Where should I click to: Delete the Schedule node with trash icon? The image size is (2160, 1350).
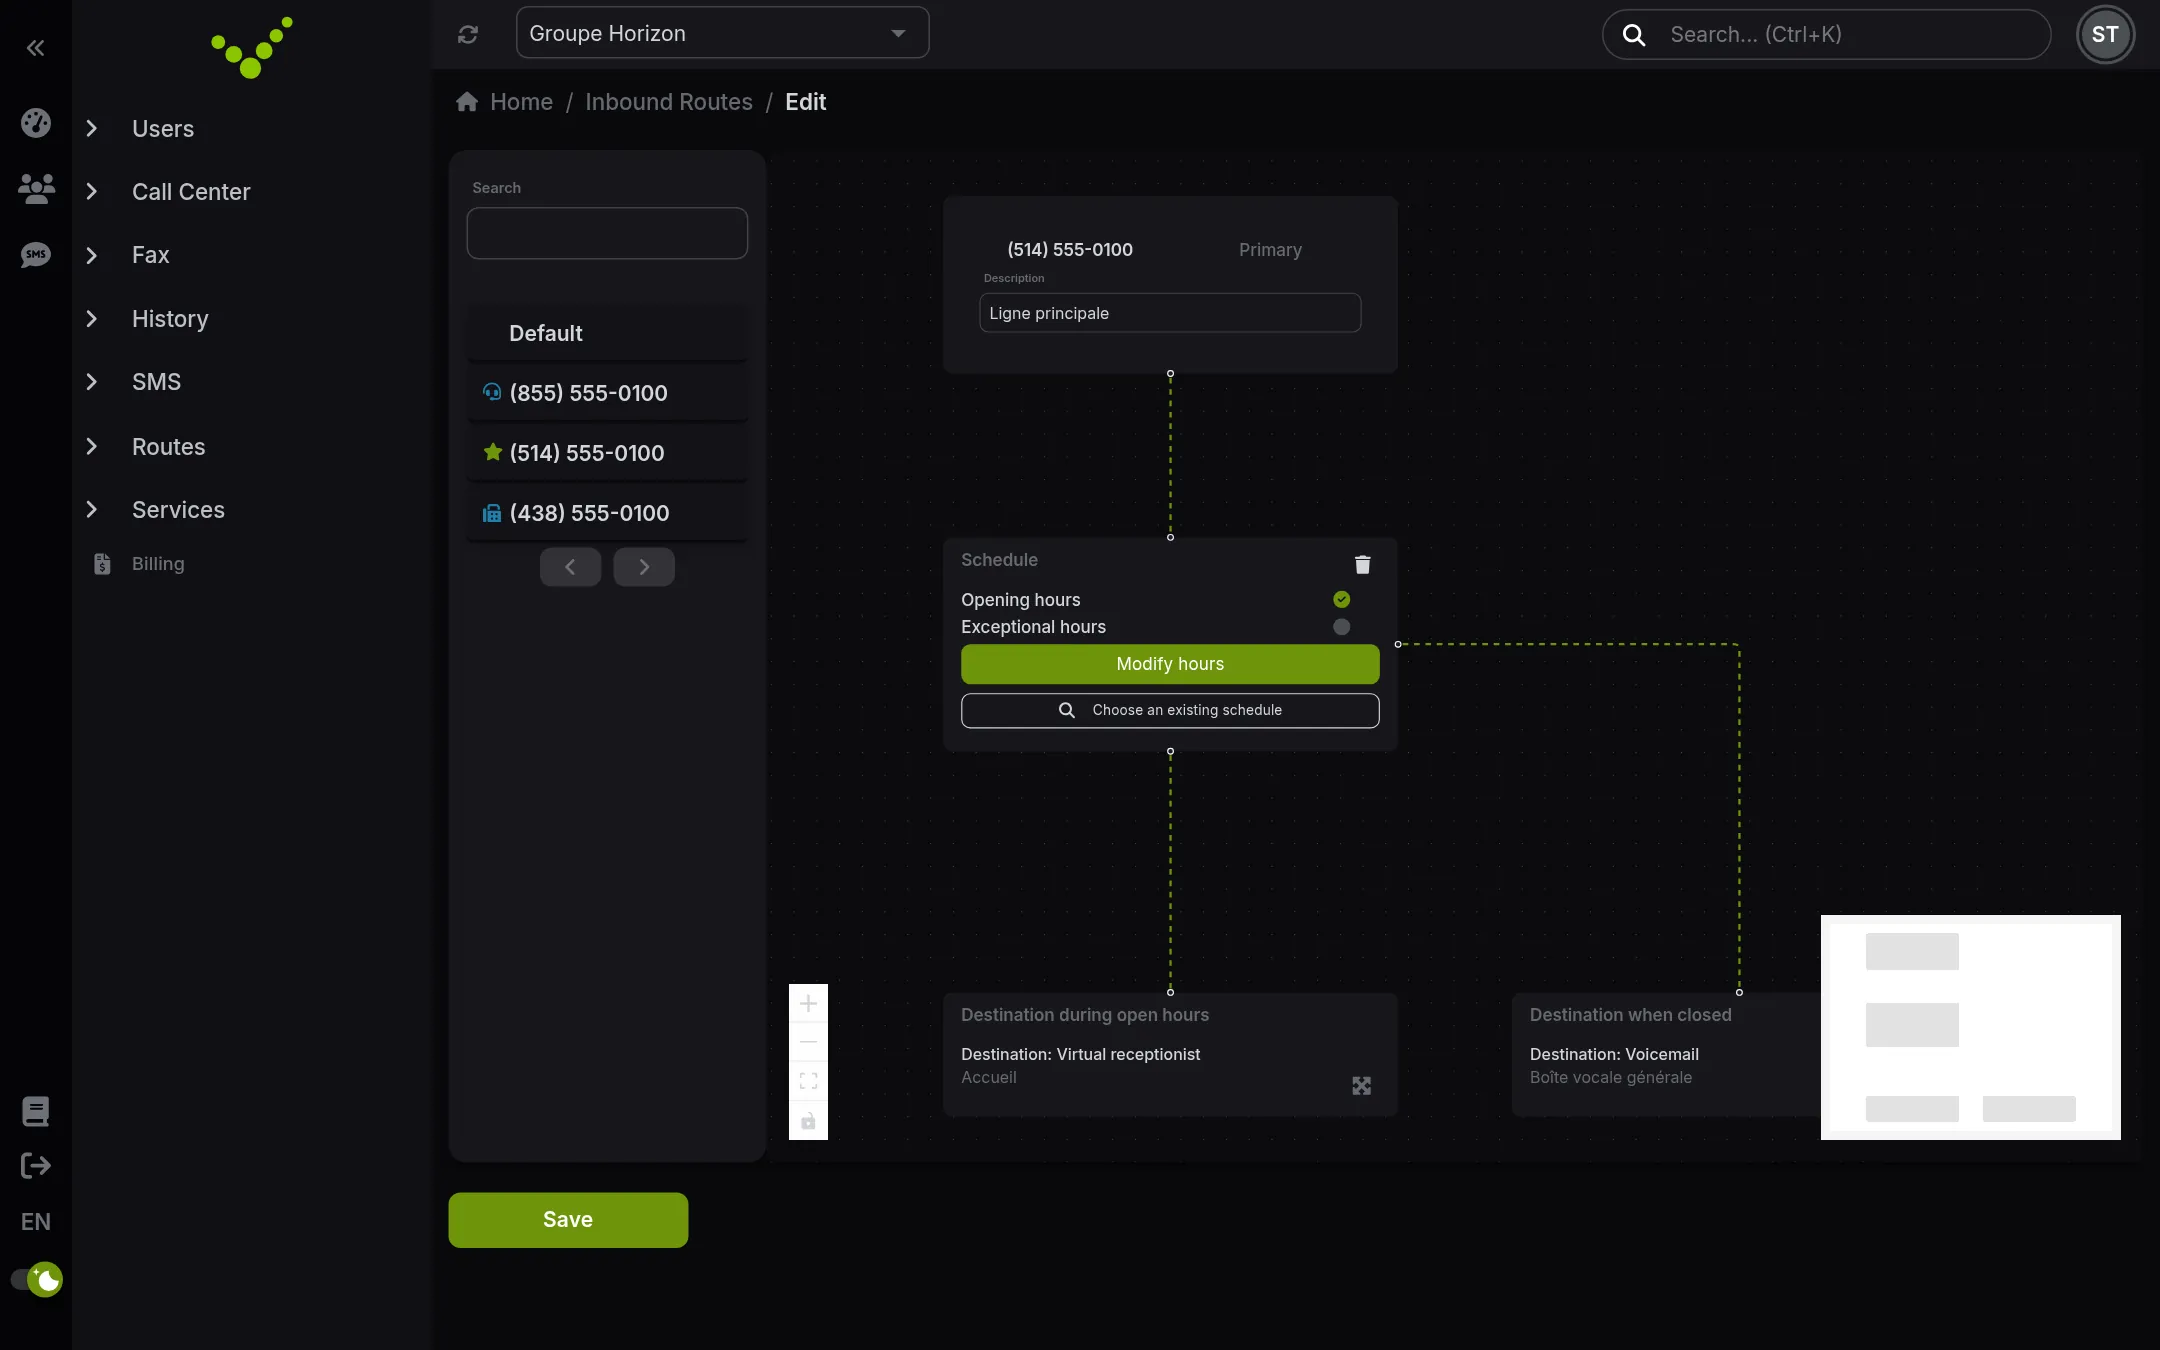(1362, 565)
